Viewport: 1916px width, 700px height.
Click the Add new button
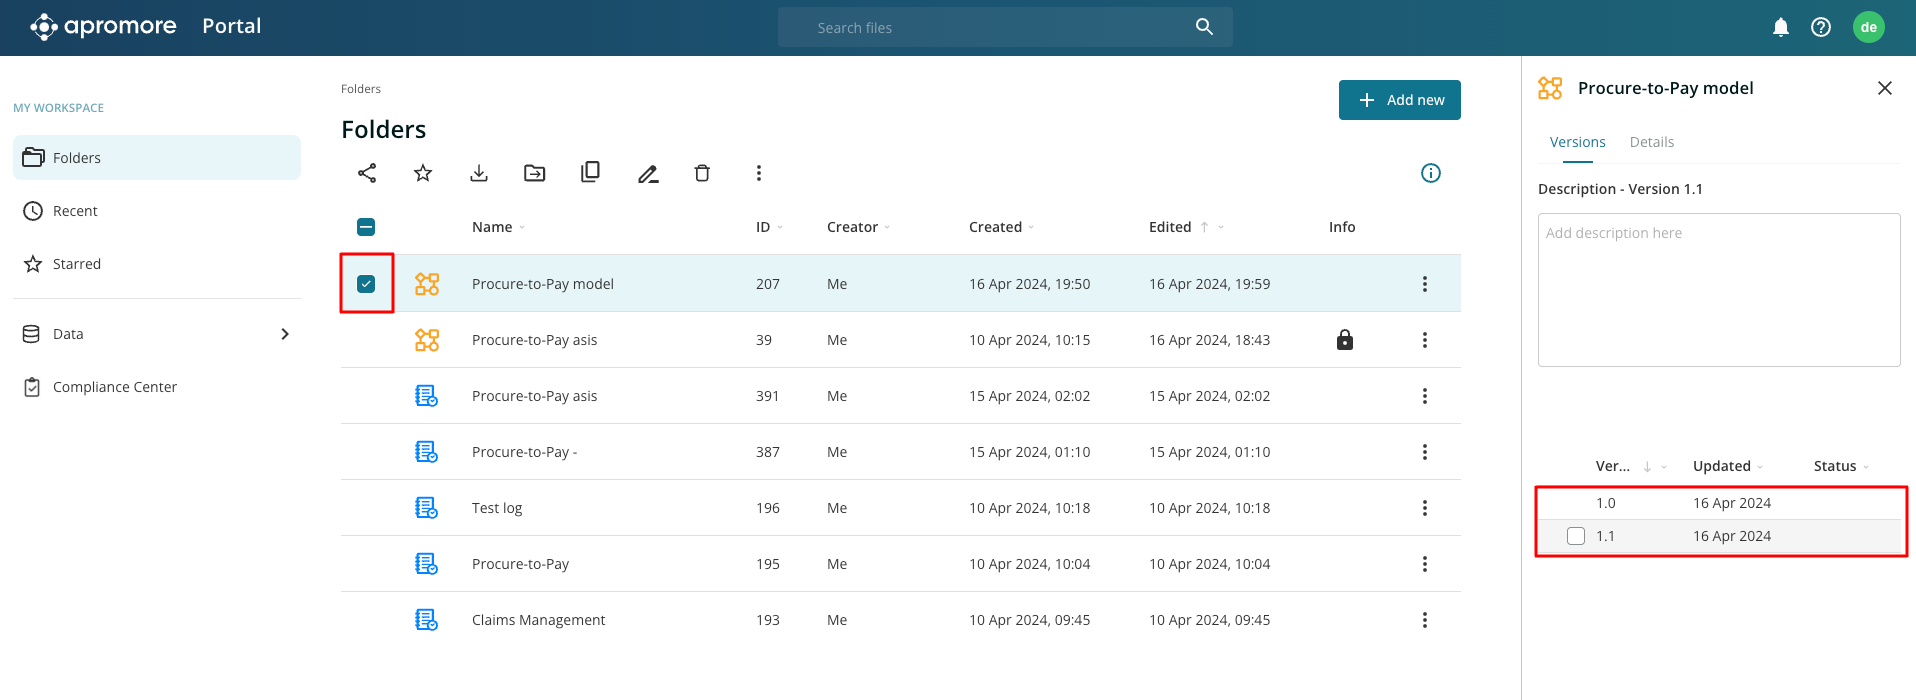pos(1399,100)
